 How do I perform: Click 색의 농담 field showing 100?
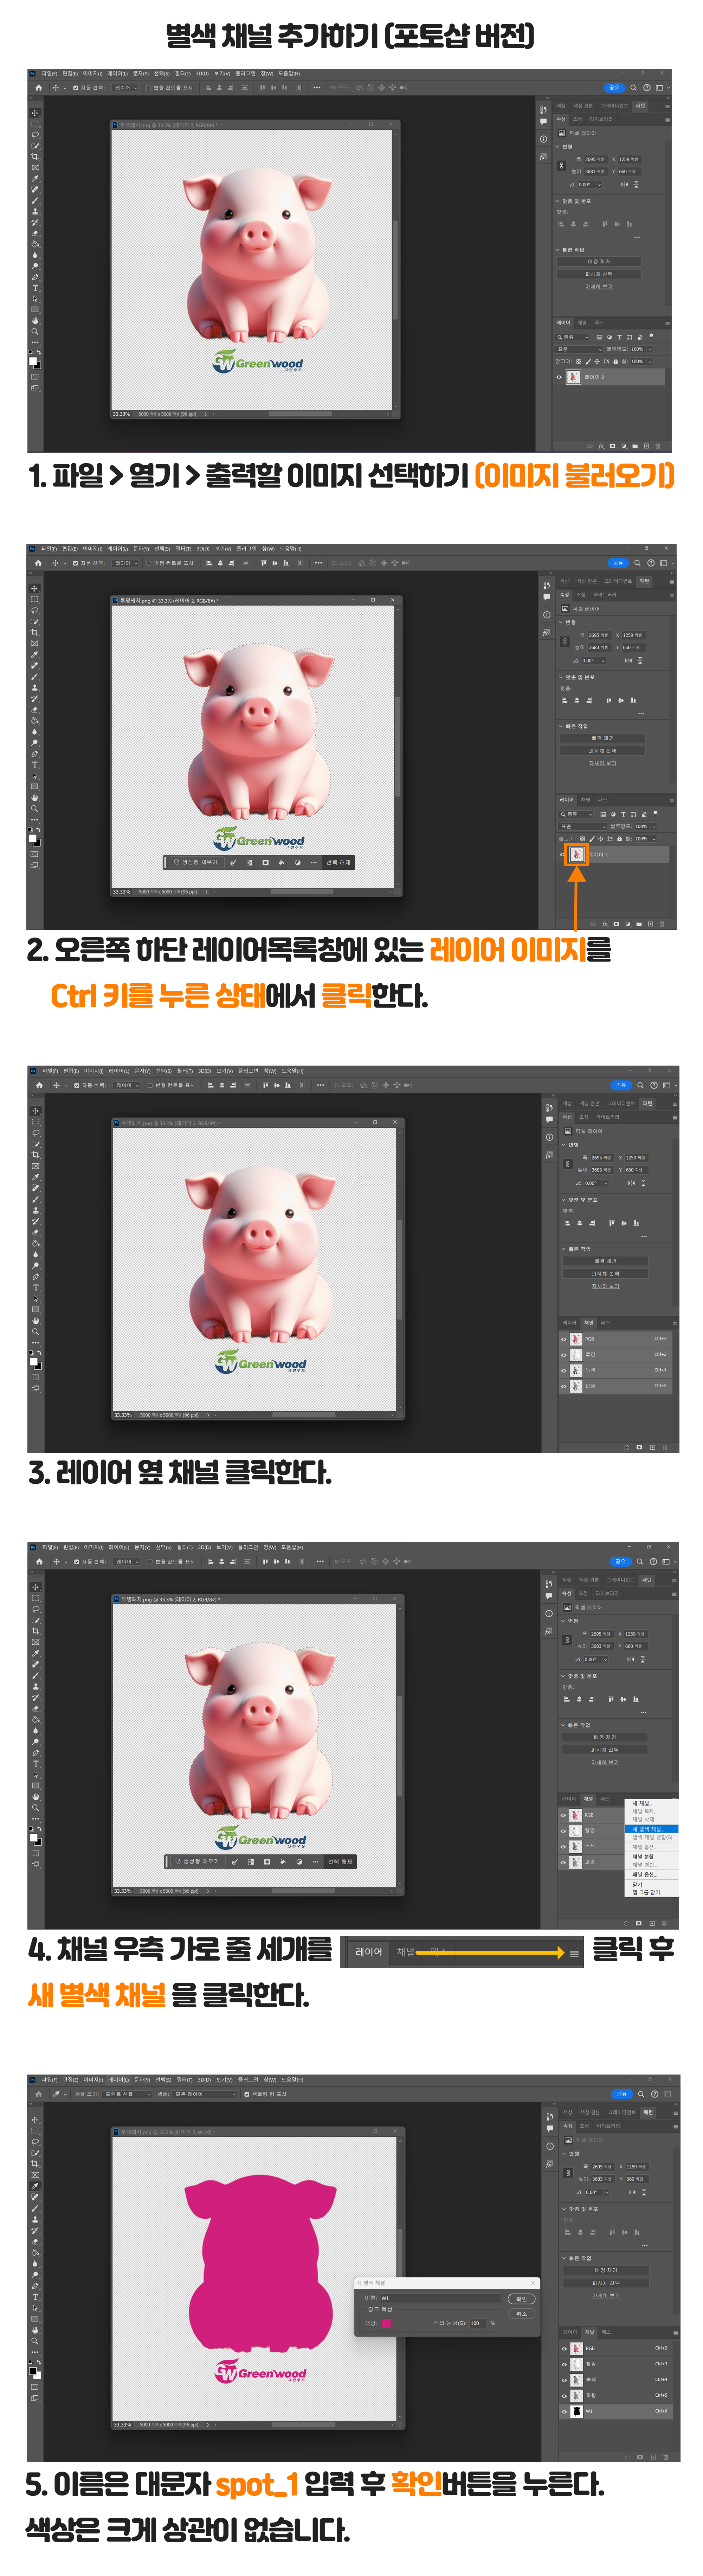[478, 2323]
